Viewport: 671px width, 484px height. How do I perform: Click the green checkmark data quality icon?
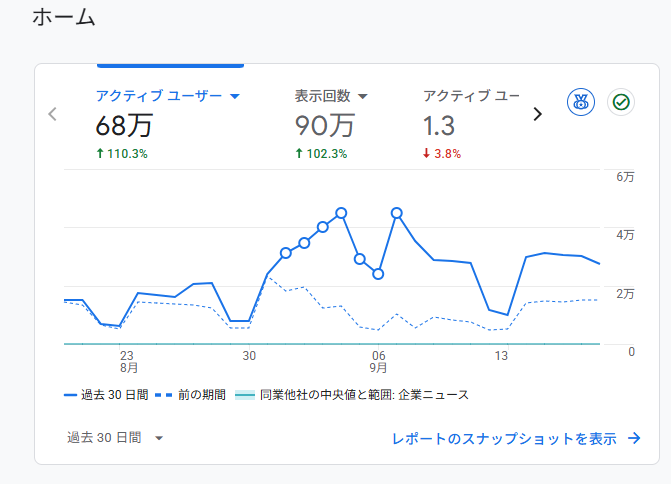click(x=621, y=102)
